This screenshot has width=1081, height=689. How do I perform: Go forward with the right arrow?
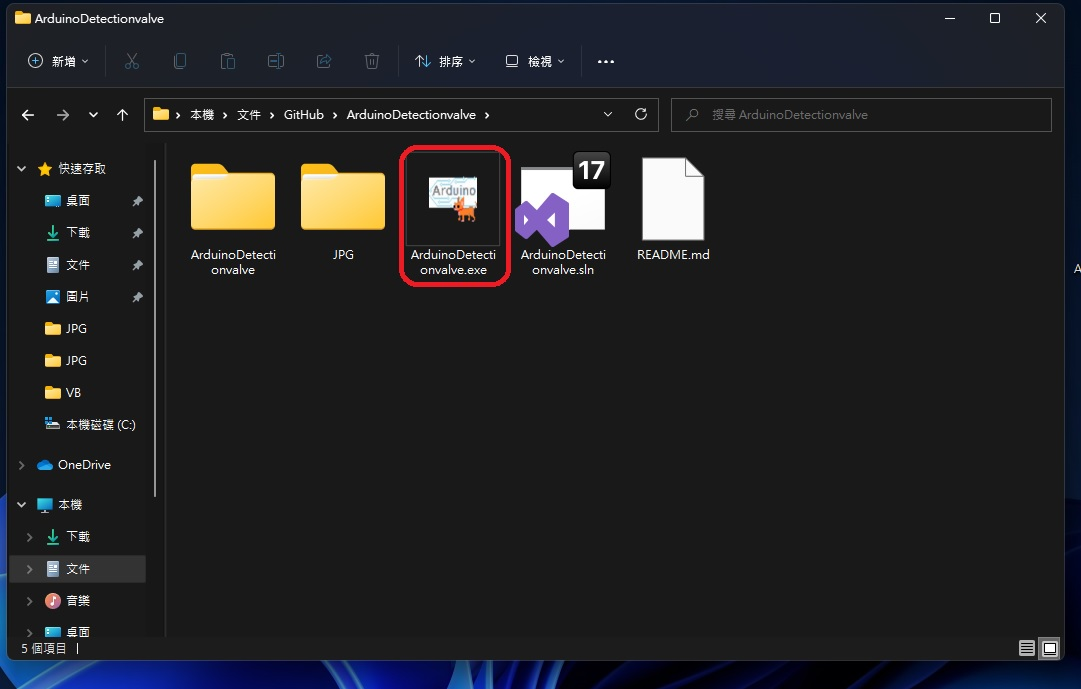coord(63,115)
